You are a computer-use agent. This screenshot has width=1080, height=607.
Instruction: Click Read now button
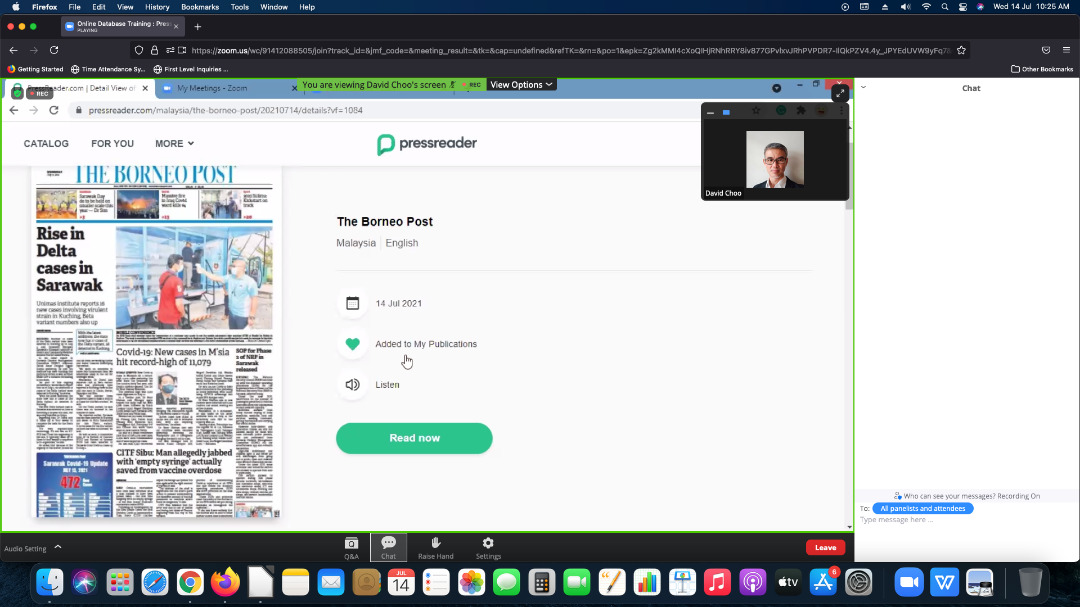pos(414,438)
